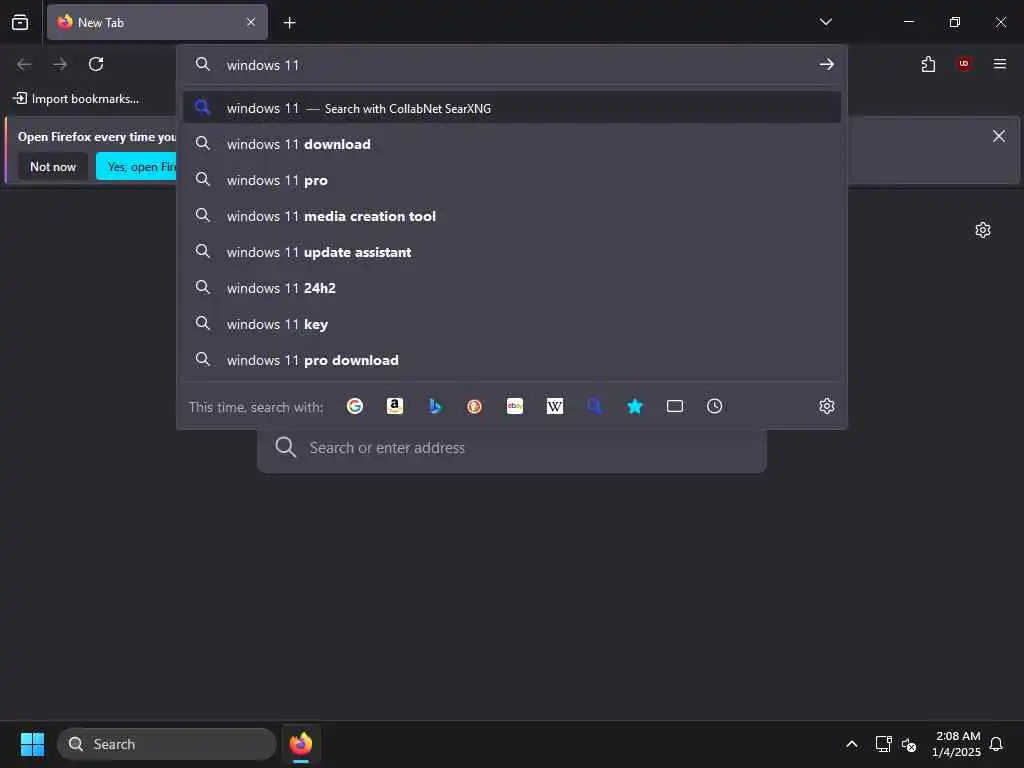This screenshot has width=1024, height=768.
Task: Show hidden system tray icons
Action: click(852, 744)
